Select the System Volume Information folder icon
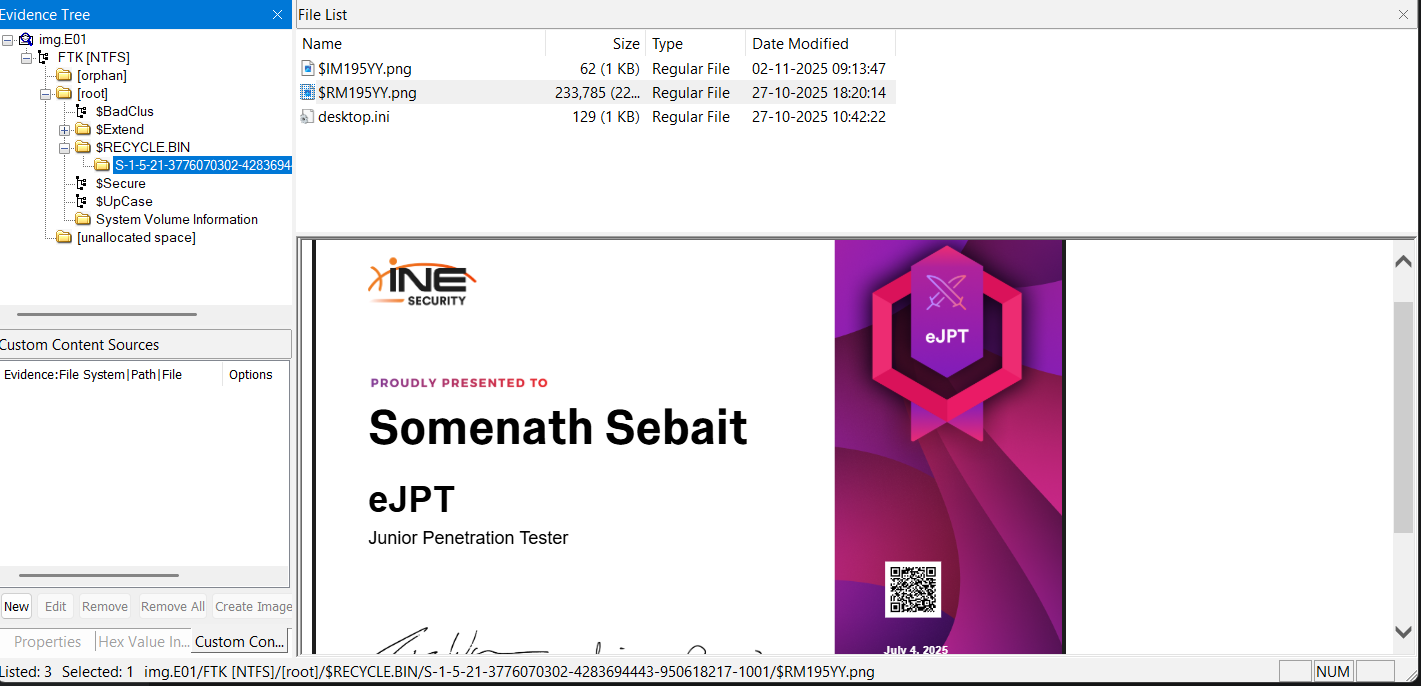 (83, 219)
